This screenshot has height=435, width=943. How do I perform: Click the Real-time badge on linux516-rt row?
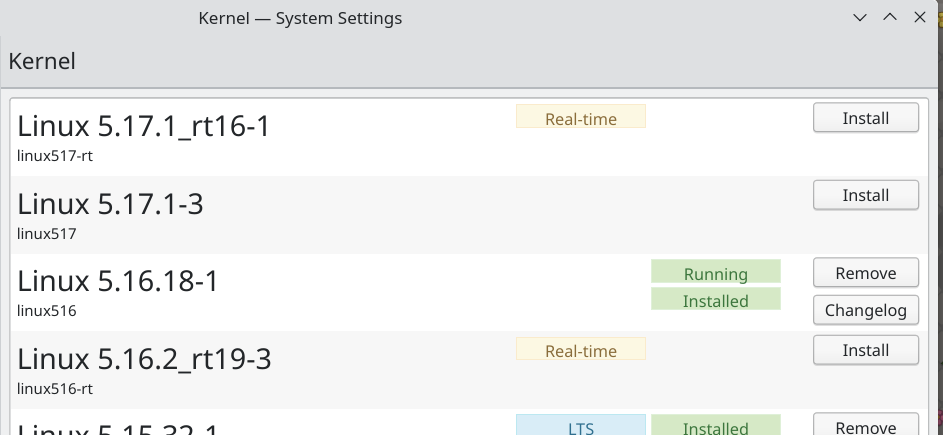click(580, 349)
